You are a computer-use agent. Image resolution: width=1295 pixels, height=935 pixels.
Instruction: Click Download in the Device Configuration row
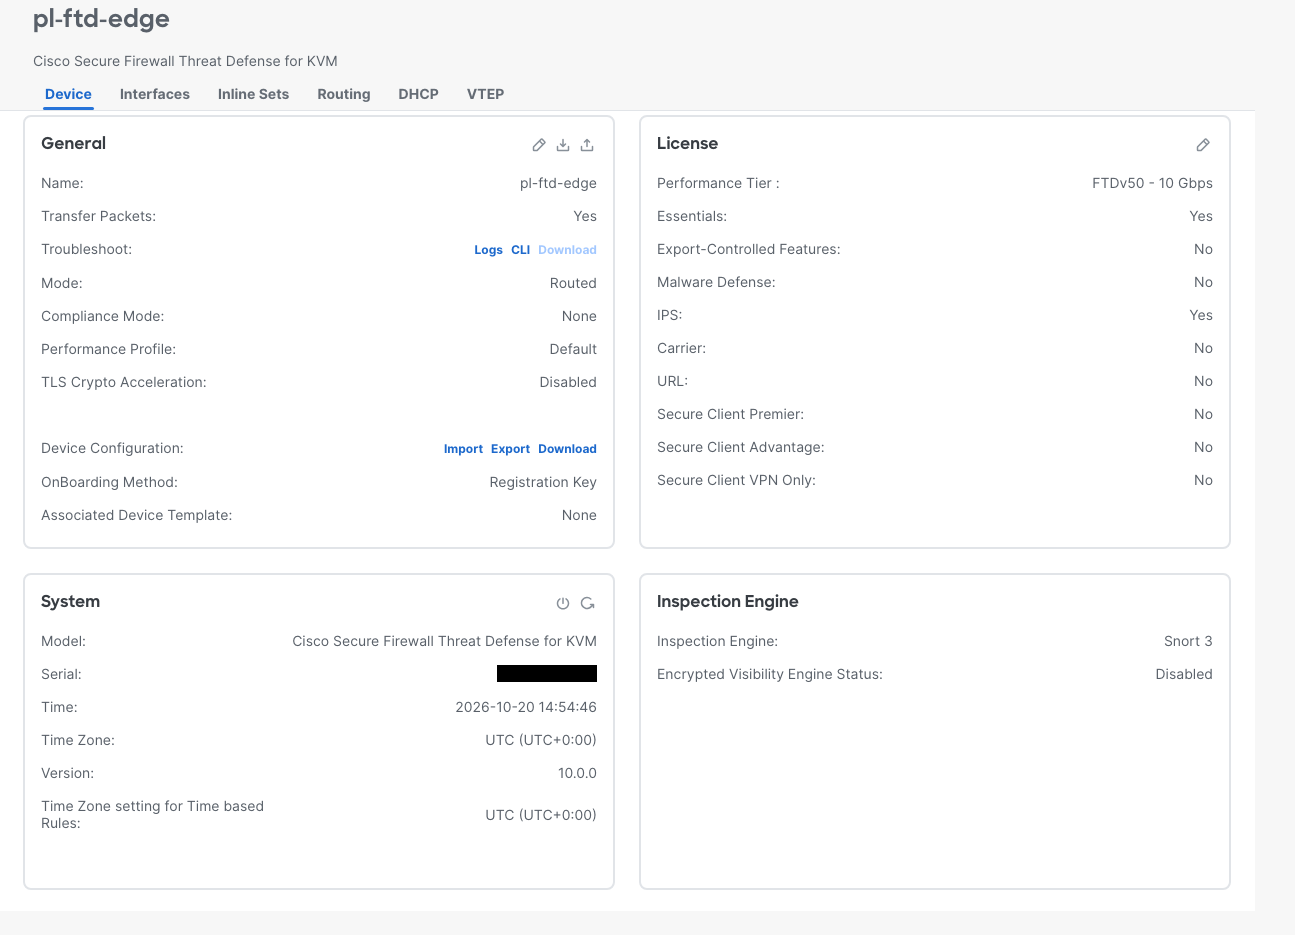coord(567,449)
